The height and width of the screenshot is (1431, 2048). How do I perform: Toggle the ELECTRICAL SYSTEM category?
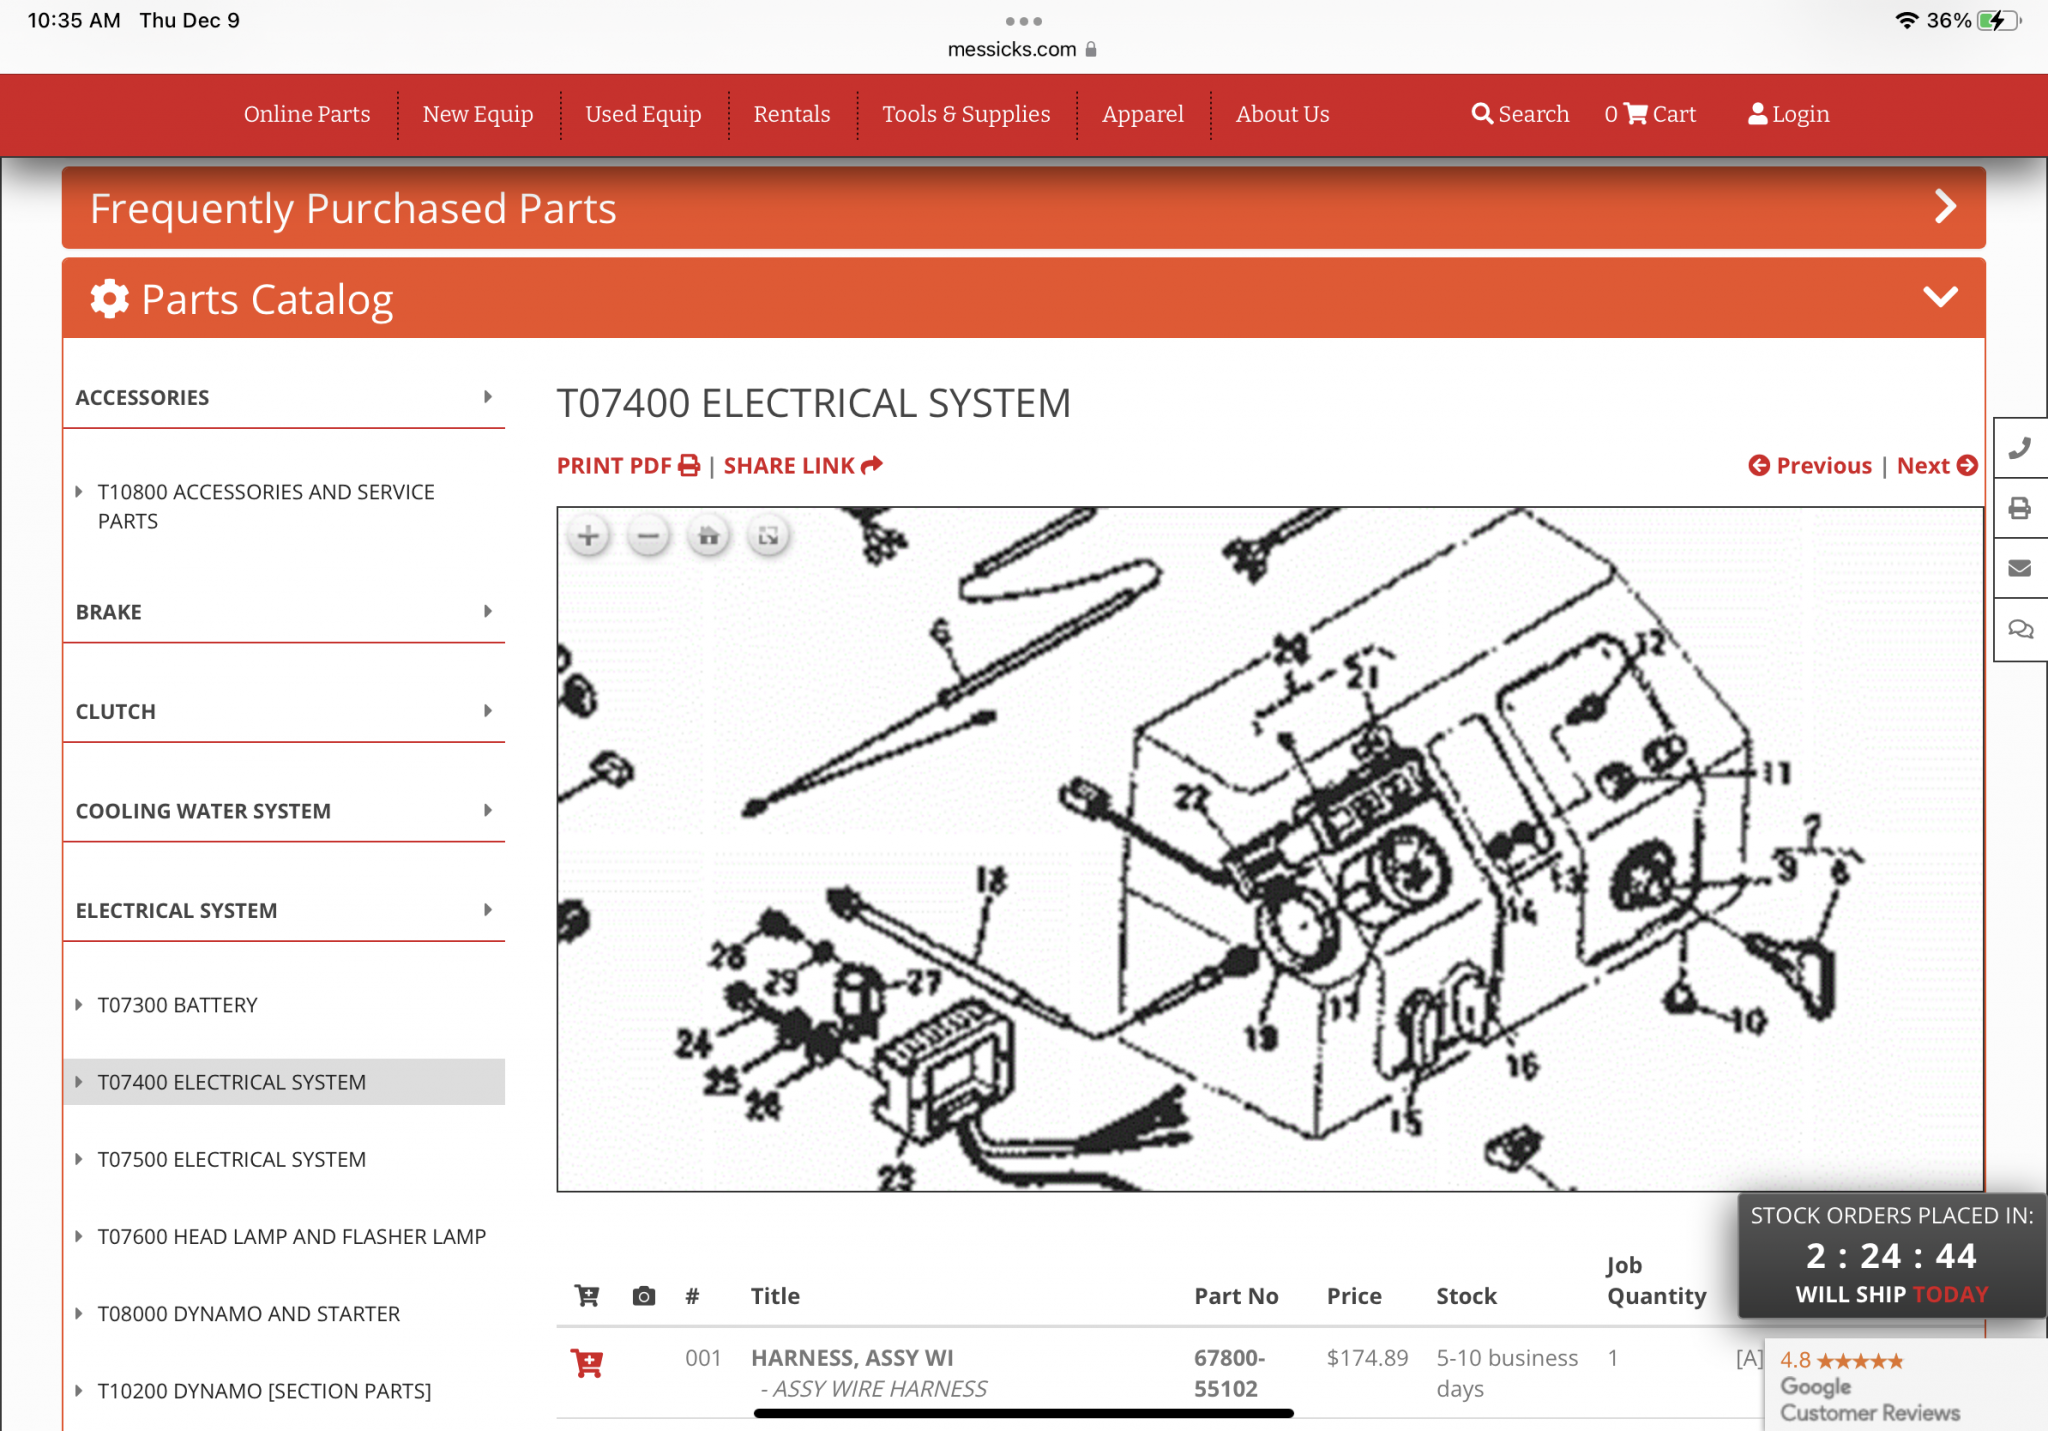click(x=284, y=910)
